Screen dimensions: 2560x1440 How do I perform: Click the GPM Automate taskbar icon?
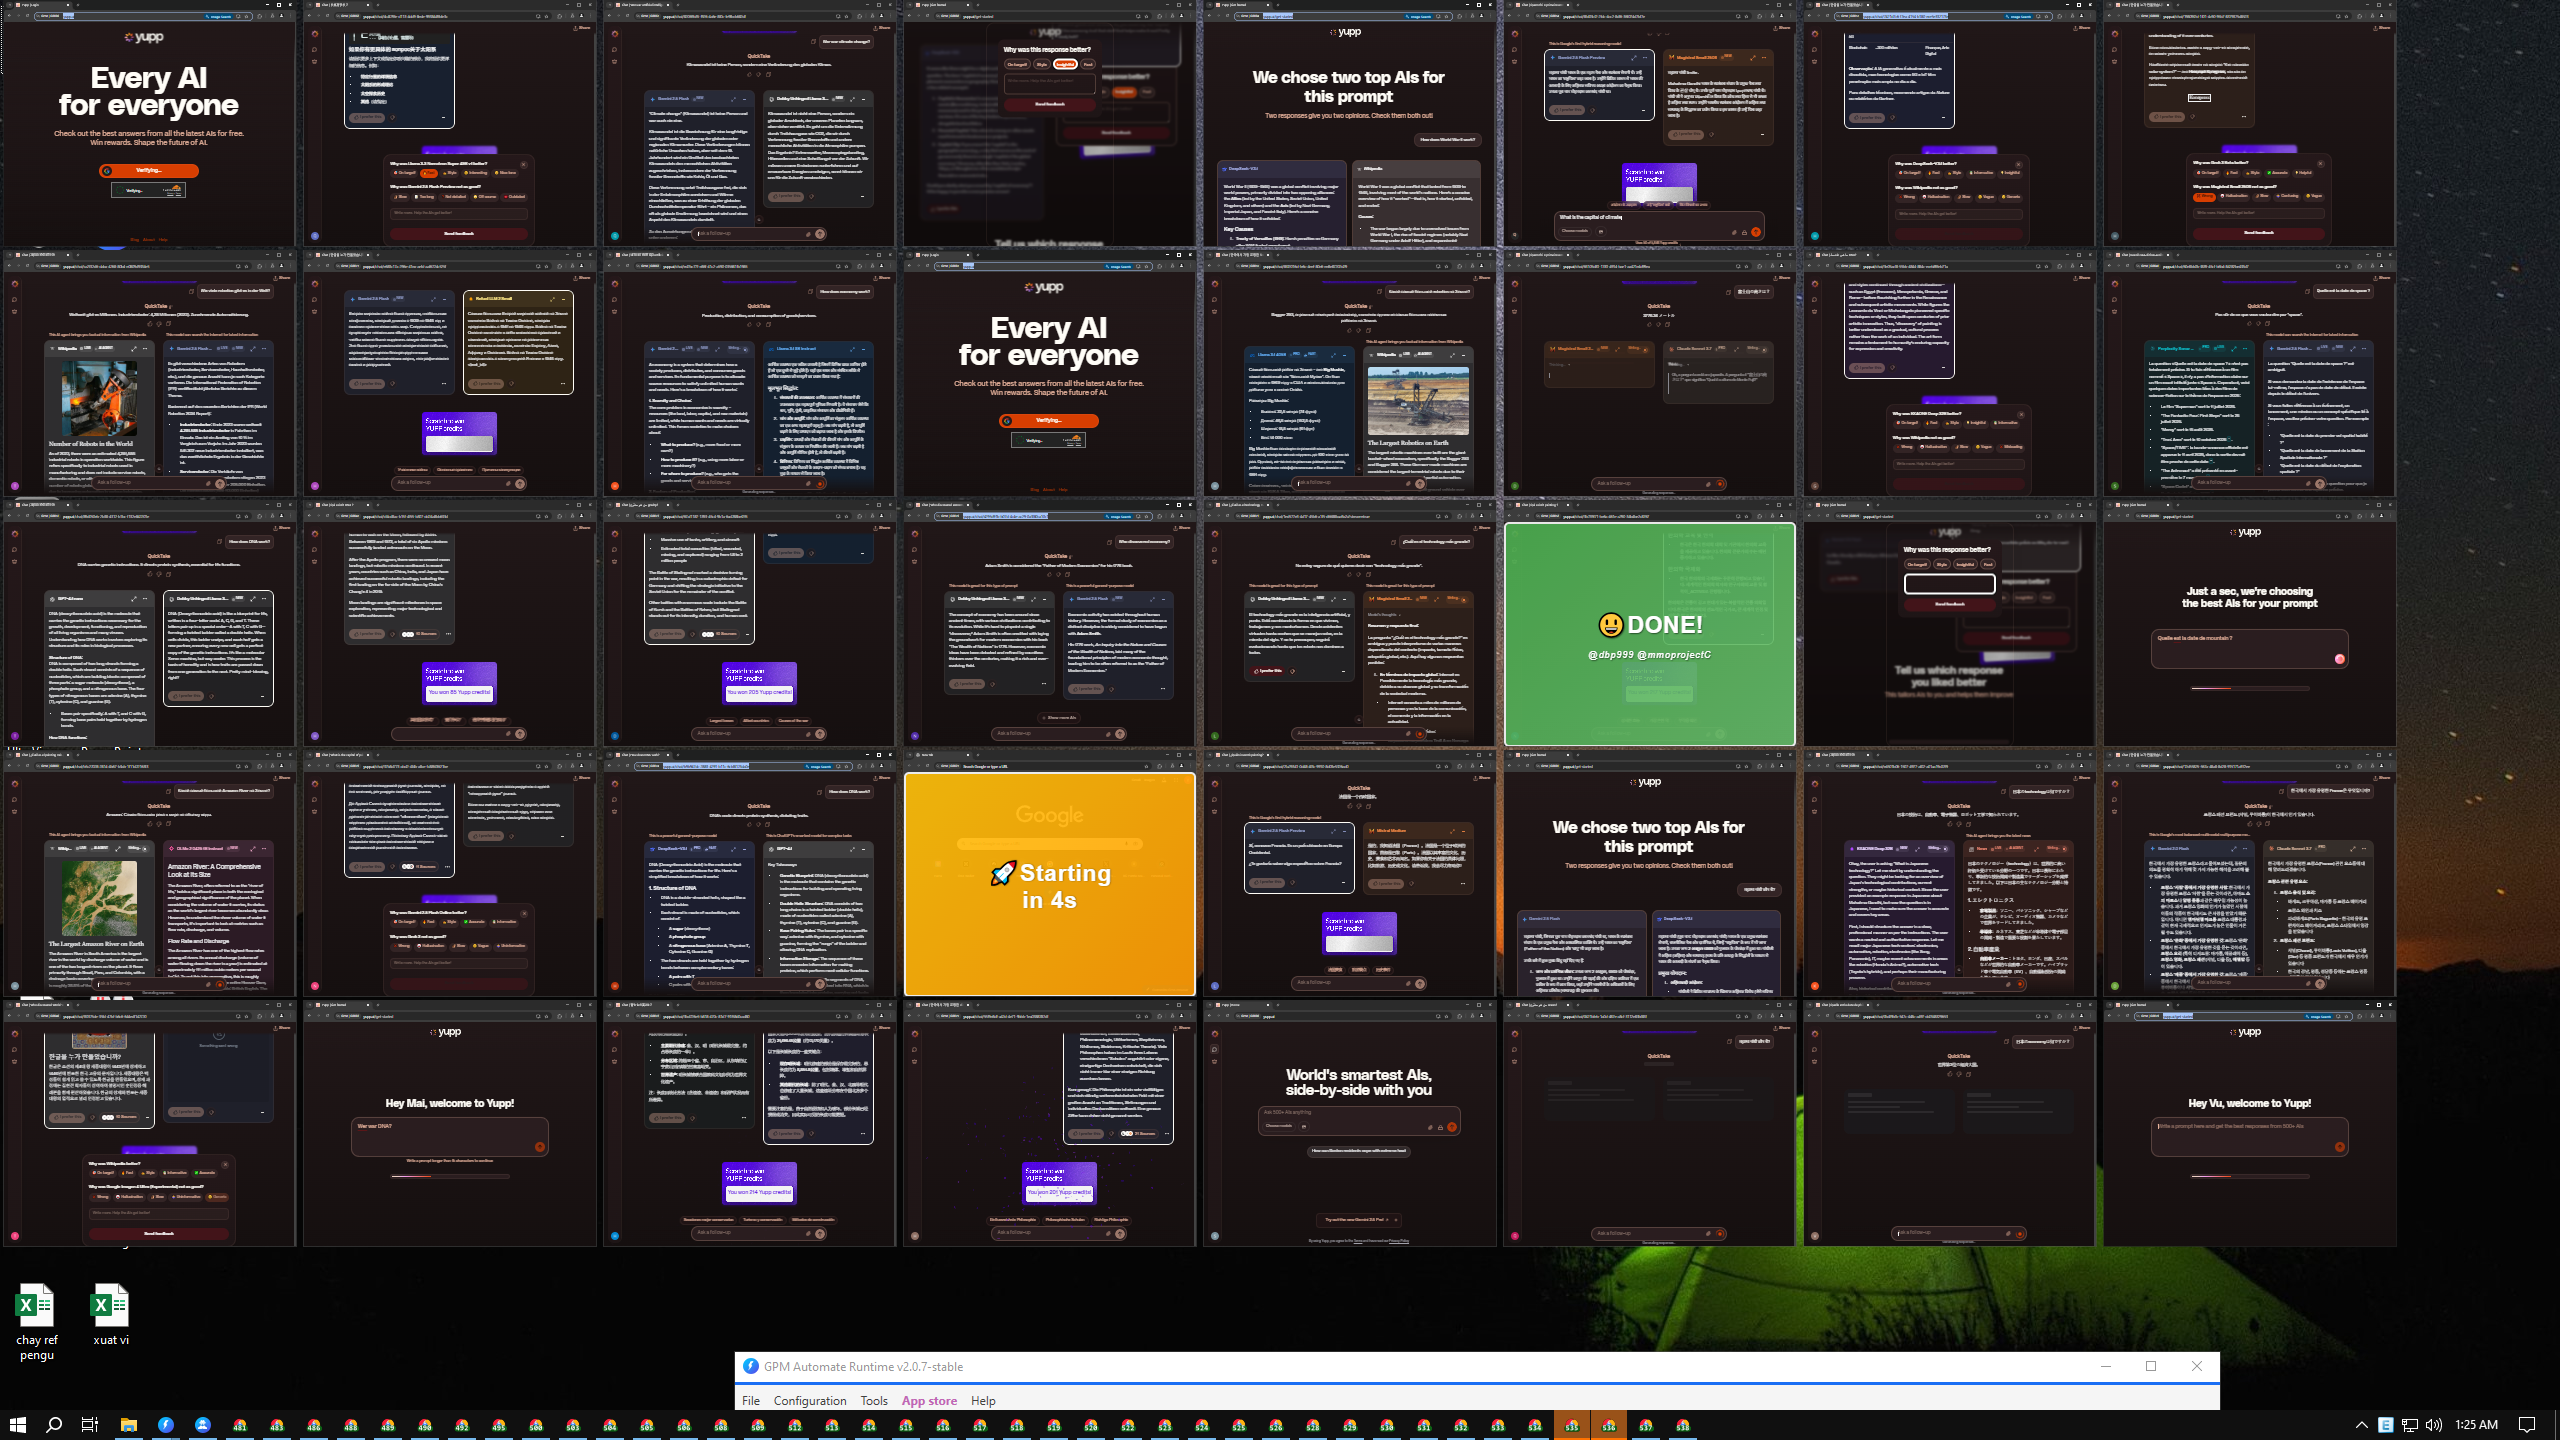[x=166, y=1425]
